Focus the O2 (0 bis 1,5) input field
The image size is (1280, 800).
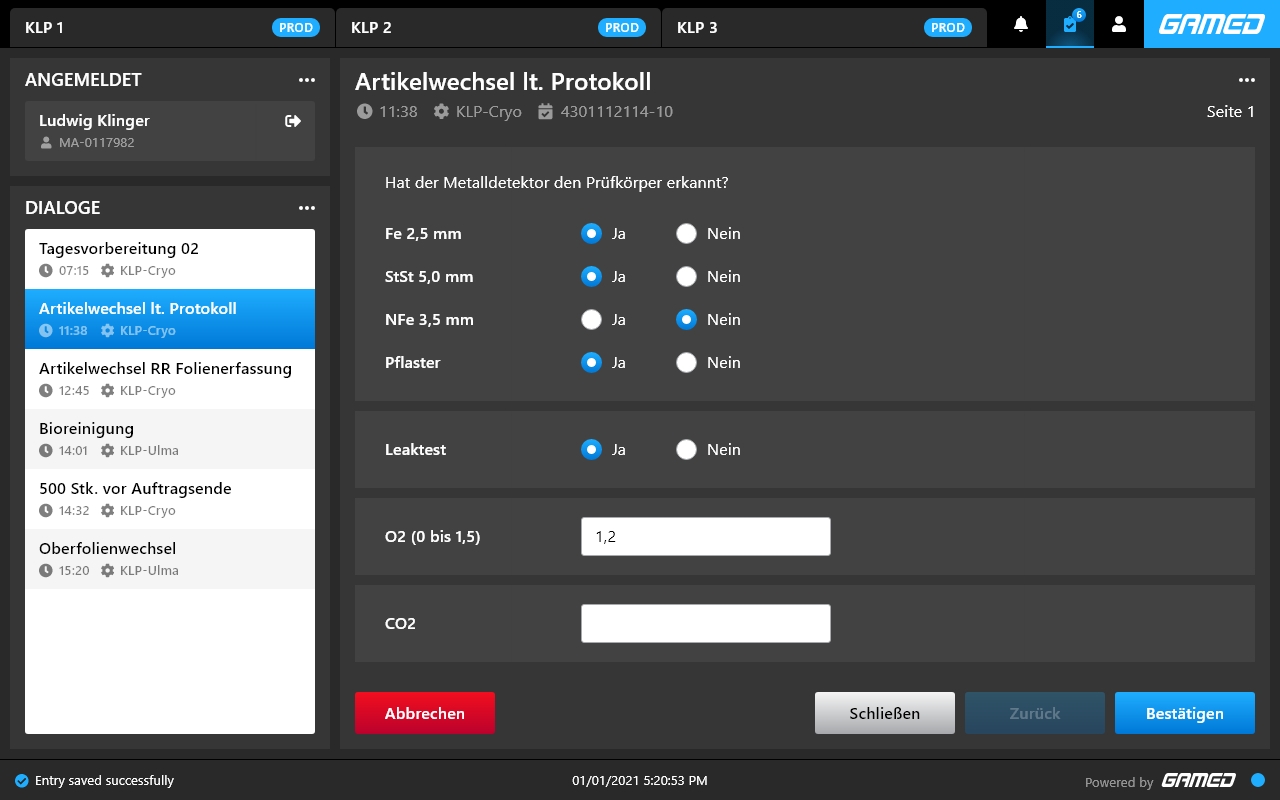coord(706,536)
